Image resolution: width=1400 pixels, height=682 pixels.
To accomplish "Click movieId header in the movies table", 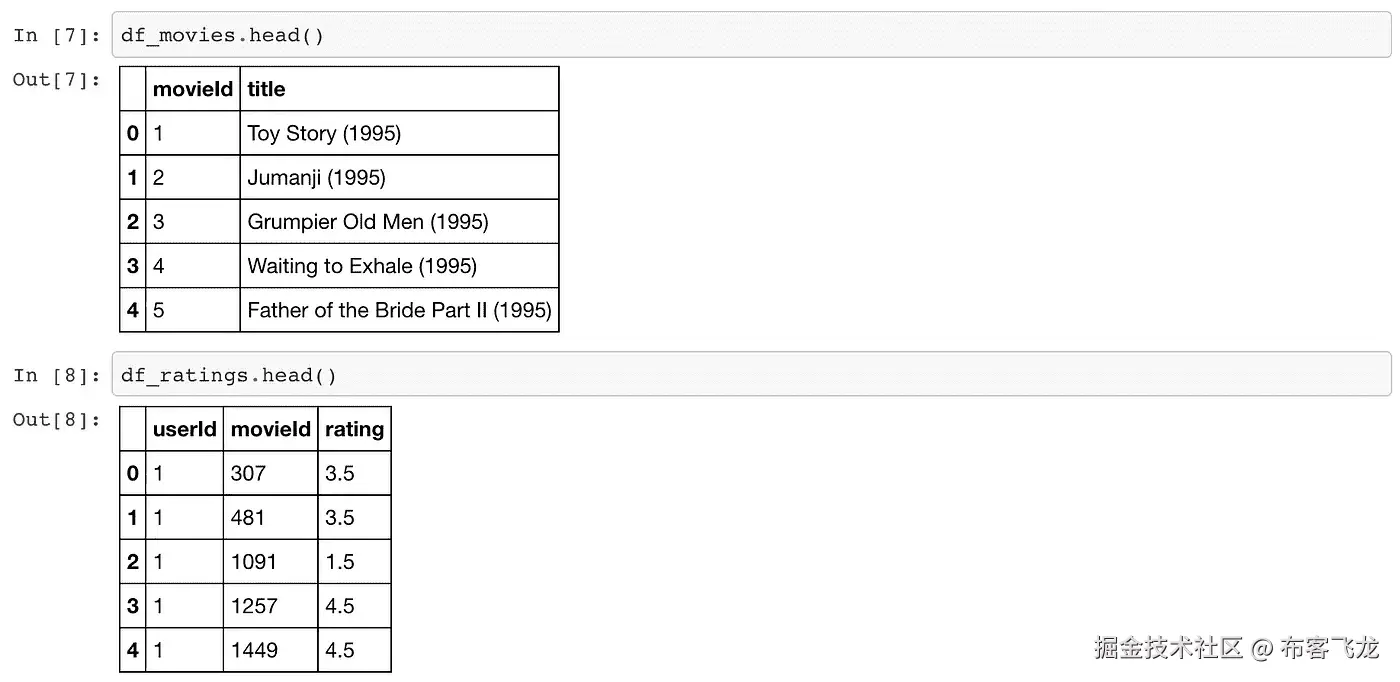I will pyautogui.click(x=193, y=89).
